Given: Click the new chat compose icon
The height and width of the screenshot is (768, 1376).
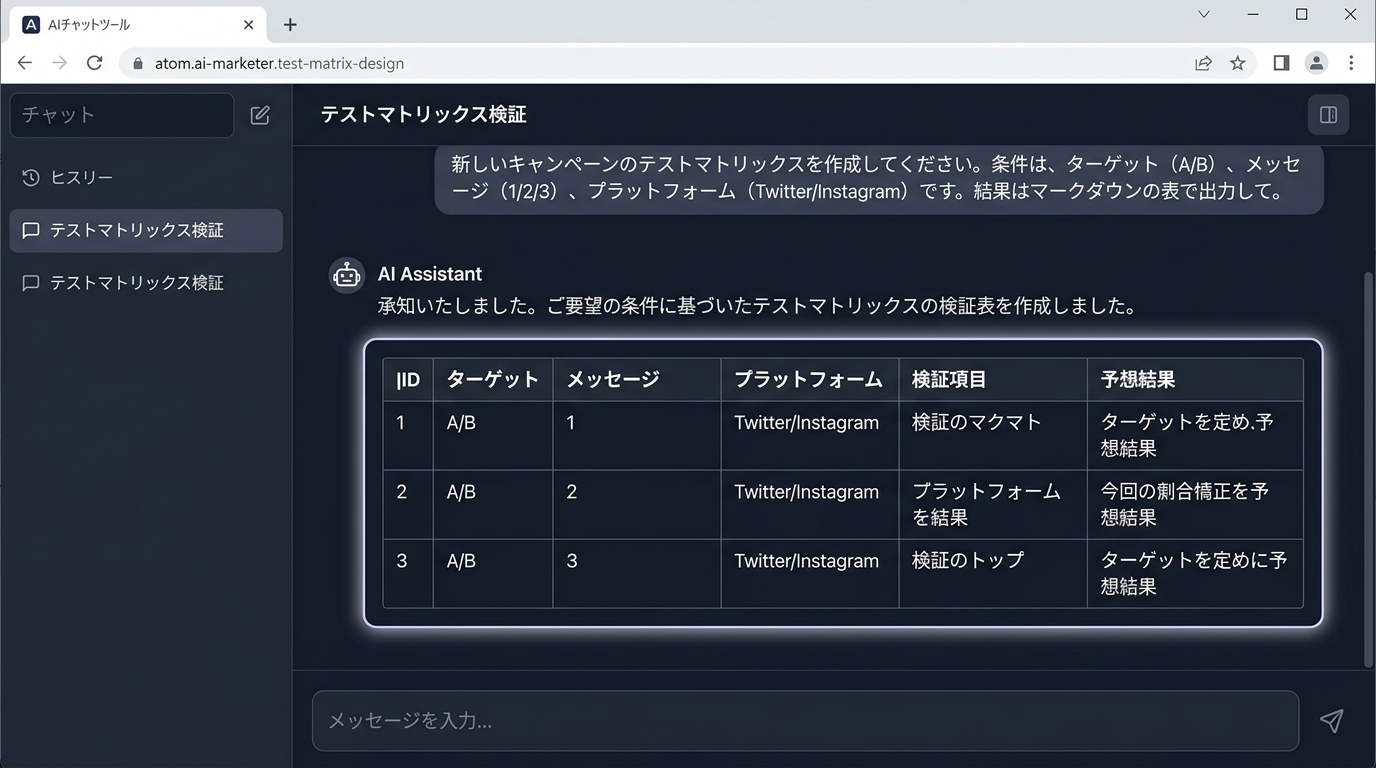Looking at the screenshot, I should 260,115.
